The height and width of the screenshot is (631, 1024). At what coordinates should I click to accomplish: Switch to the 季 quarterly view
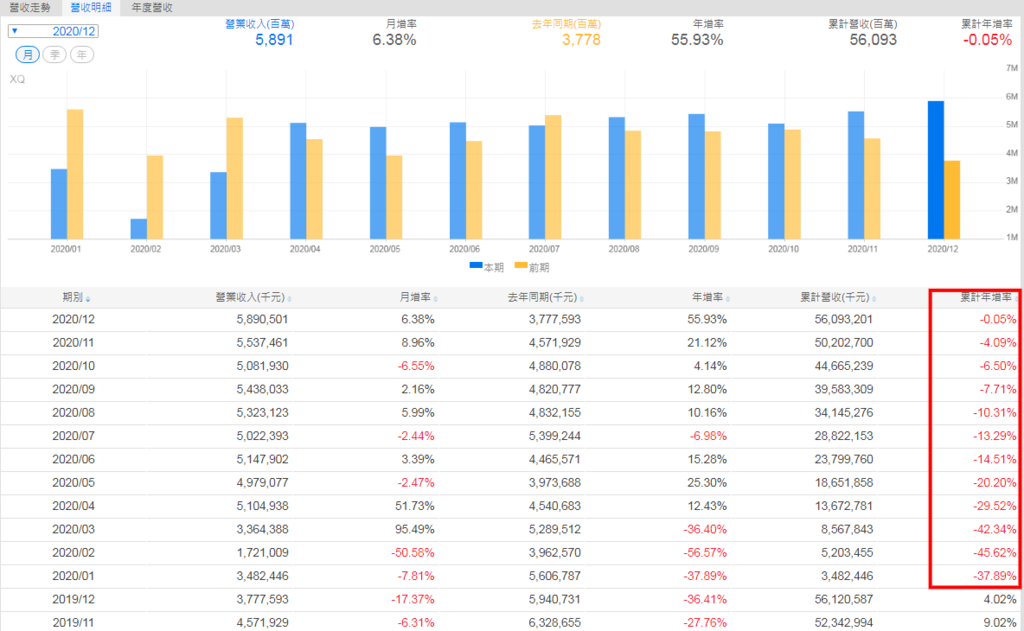pyautogui.click(x=55, y=55)
